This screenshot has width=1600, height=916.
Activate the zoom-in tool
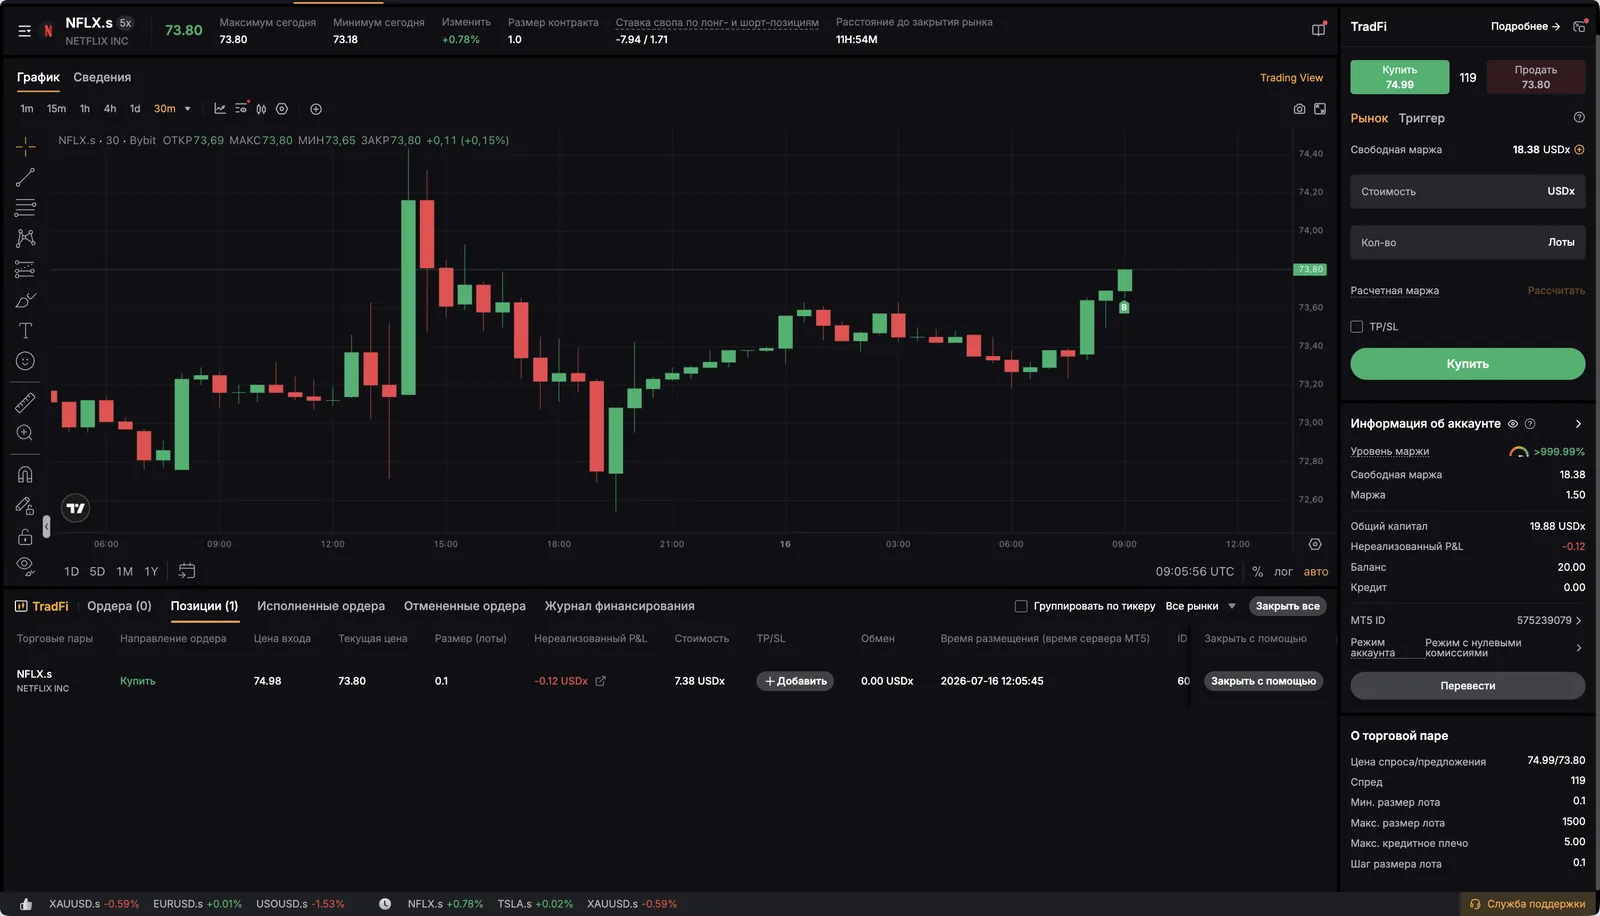pyautogui.click(x=25, y=433)
